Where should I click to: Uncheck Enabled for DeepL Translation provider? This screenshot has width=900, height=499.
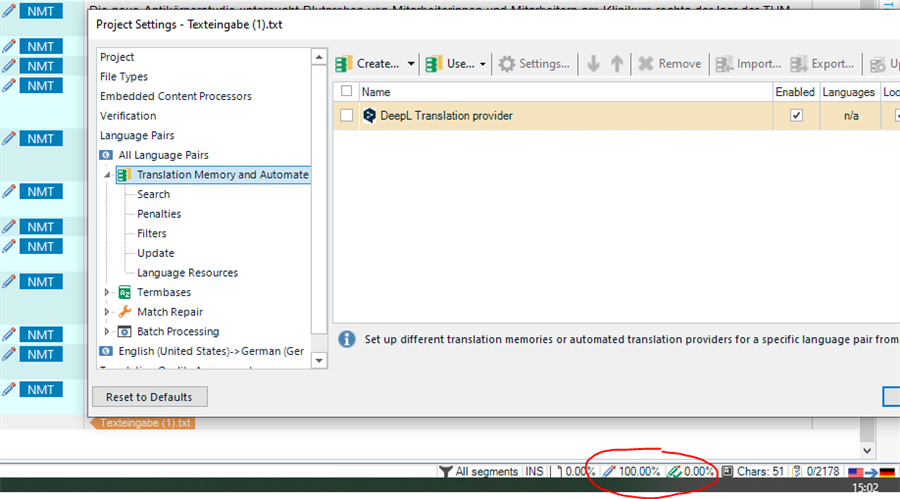[x=796, y=115]
